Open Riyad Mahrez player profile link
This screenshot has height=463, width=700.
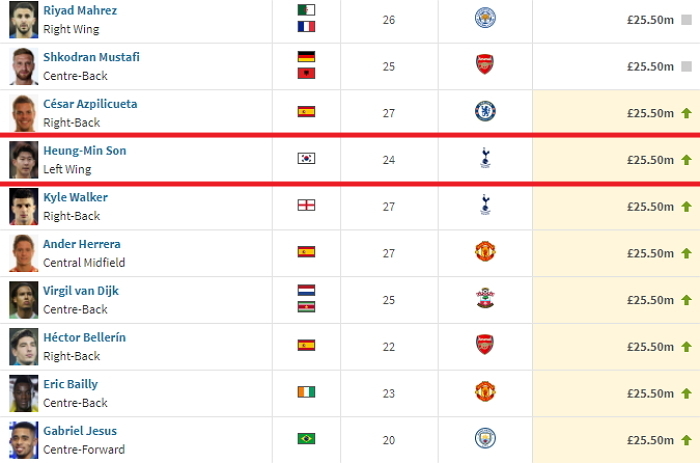click(80, 11)
